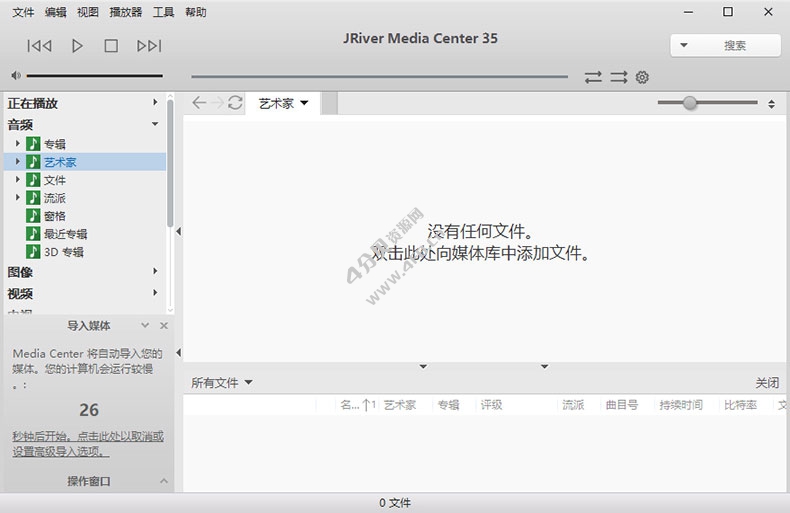Viewport: 790px width, 513px height.
Task: Mute audio via speaker icon
Action: 16,76
